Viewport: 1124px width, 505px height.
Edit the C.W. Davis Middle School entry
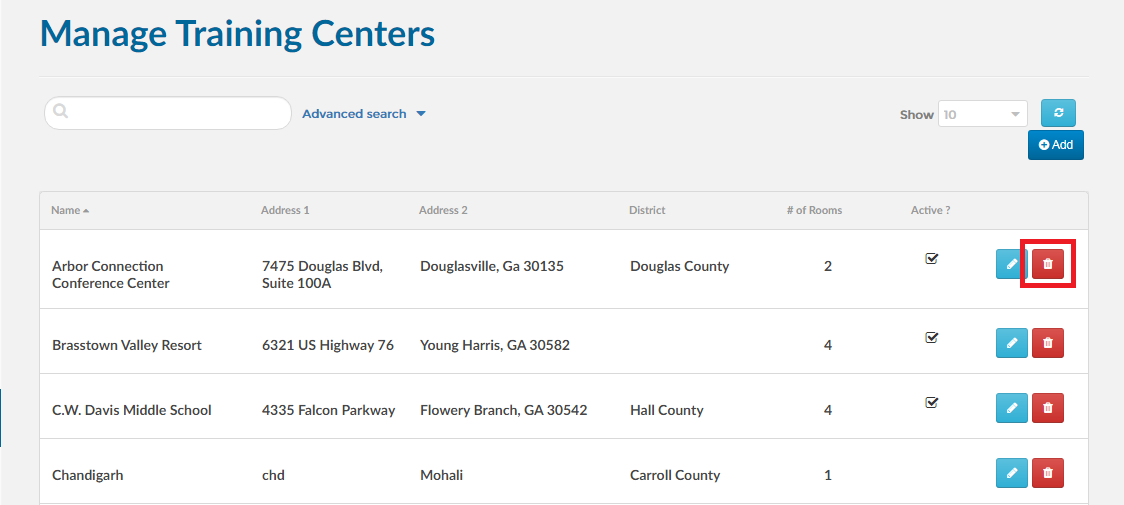tap(1011, 408)
